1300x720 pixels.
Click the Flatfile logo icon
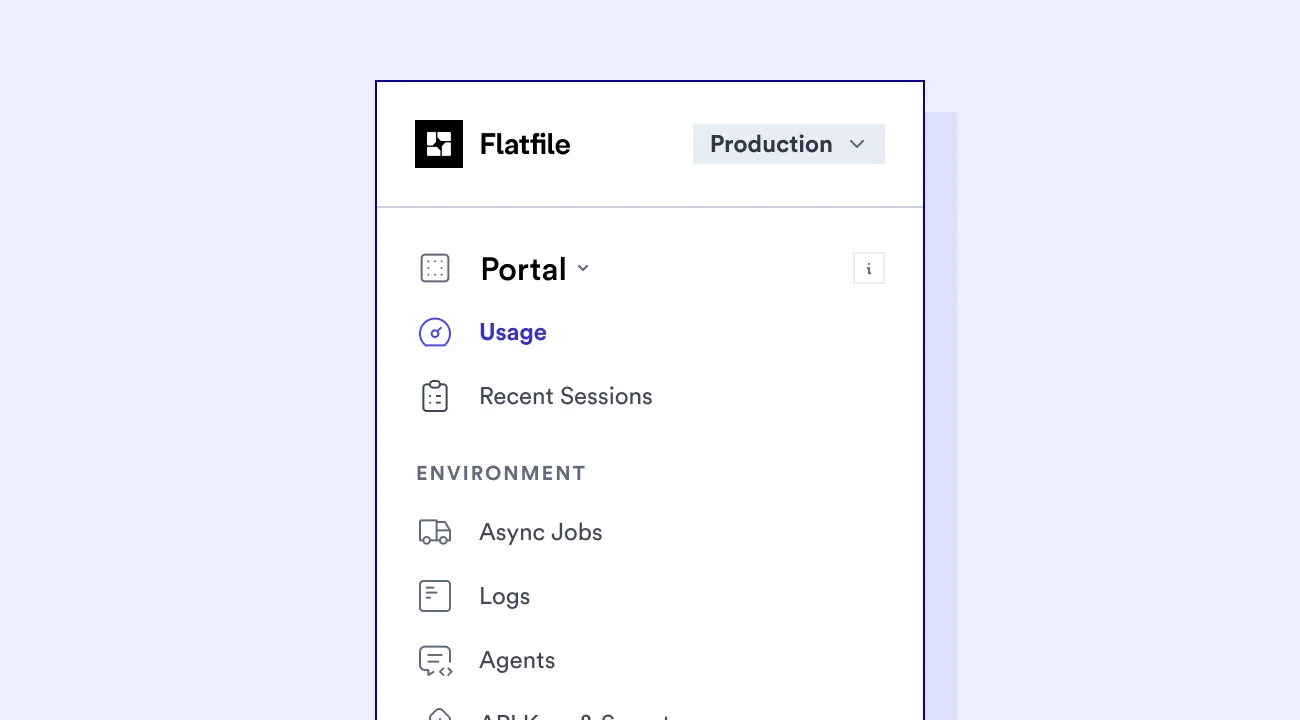[x=439, y=143]
